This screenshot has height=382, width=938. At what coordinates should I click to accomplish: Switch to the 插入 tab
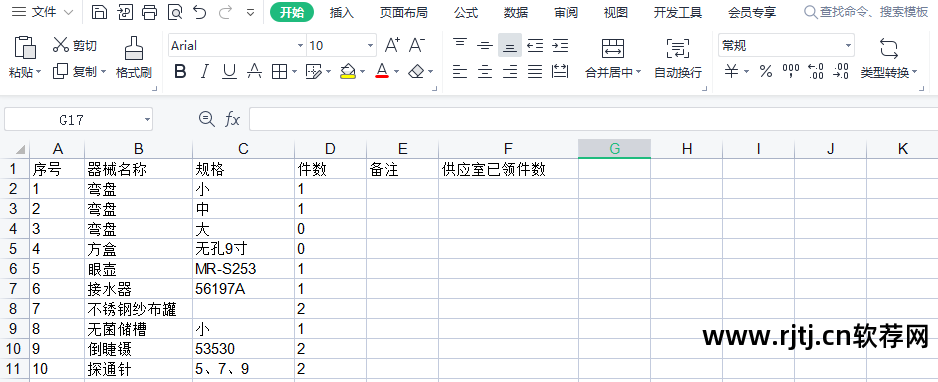(342, 12)
